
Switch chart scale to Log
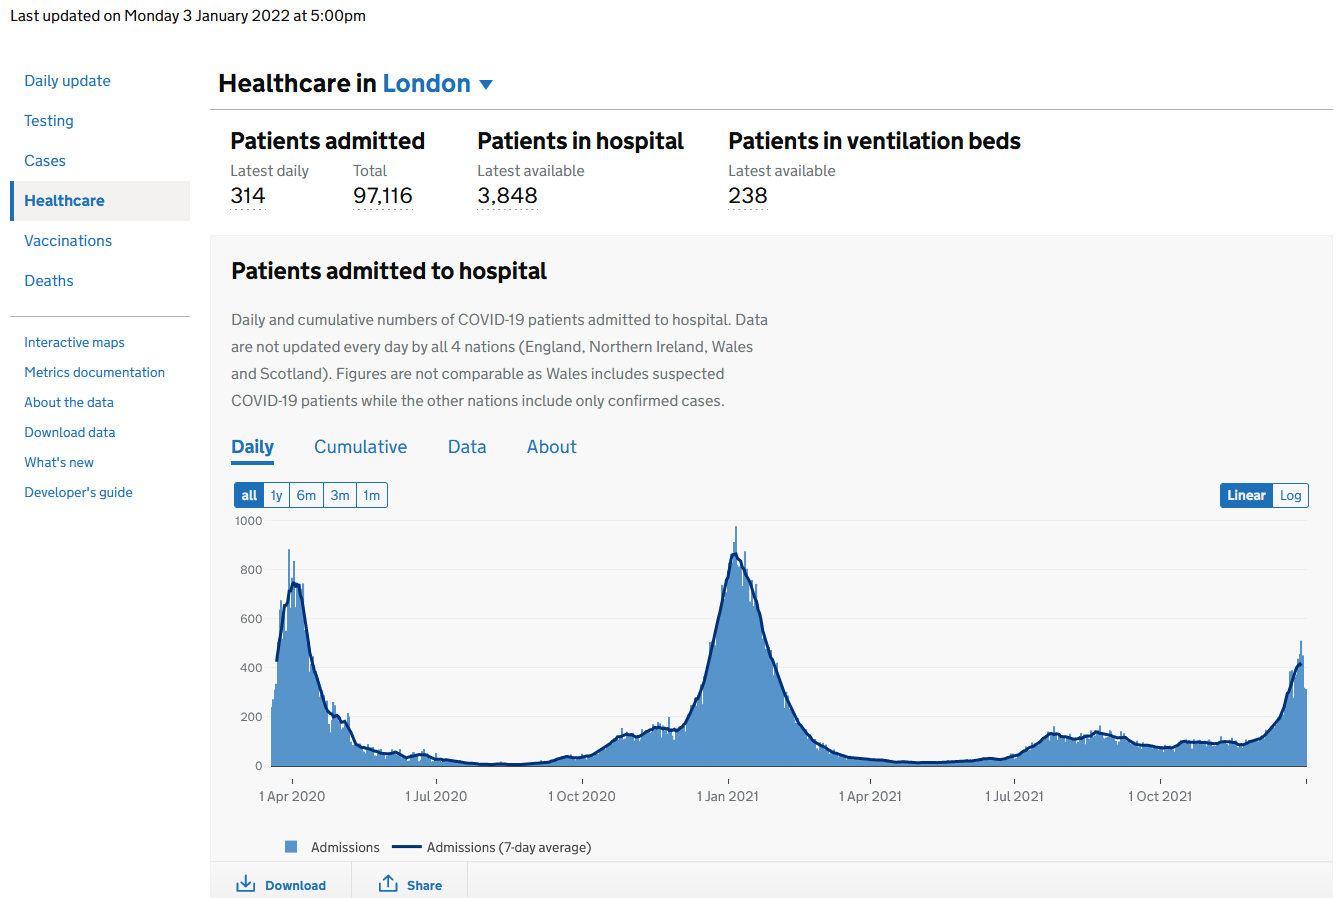(1290, 495)
